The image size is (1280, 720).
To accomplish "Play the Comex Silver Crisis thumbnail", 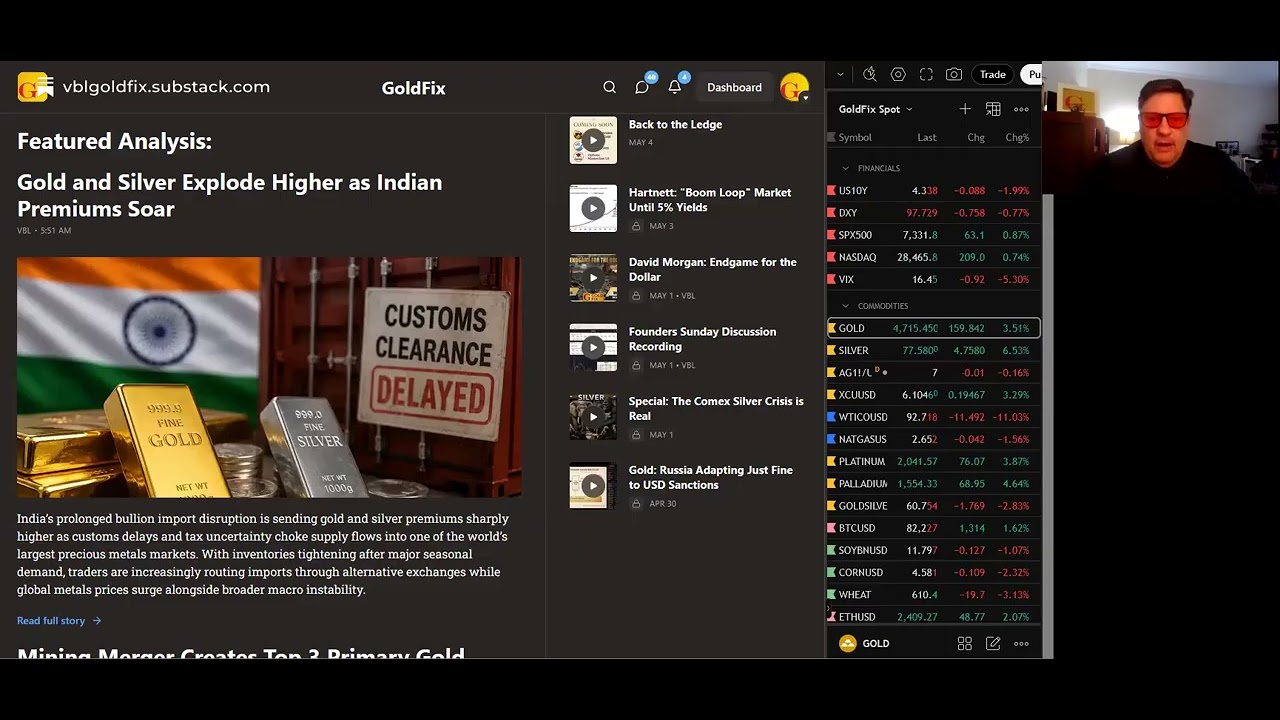I will pyautogui.click(x=593, y=417).
